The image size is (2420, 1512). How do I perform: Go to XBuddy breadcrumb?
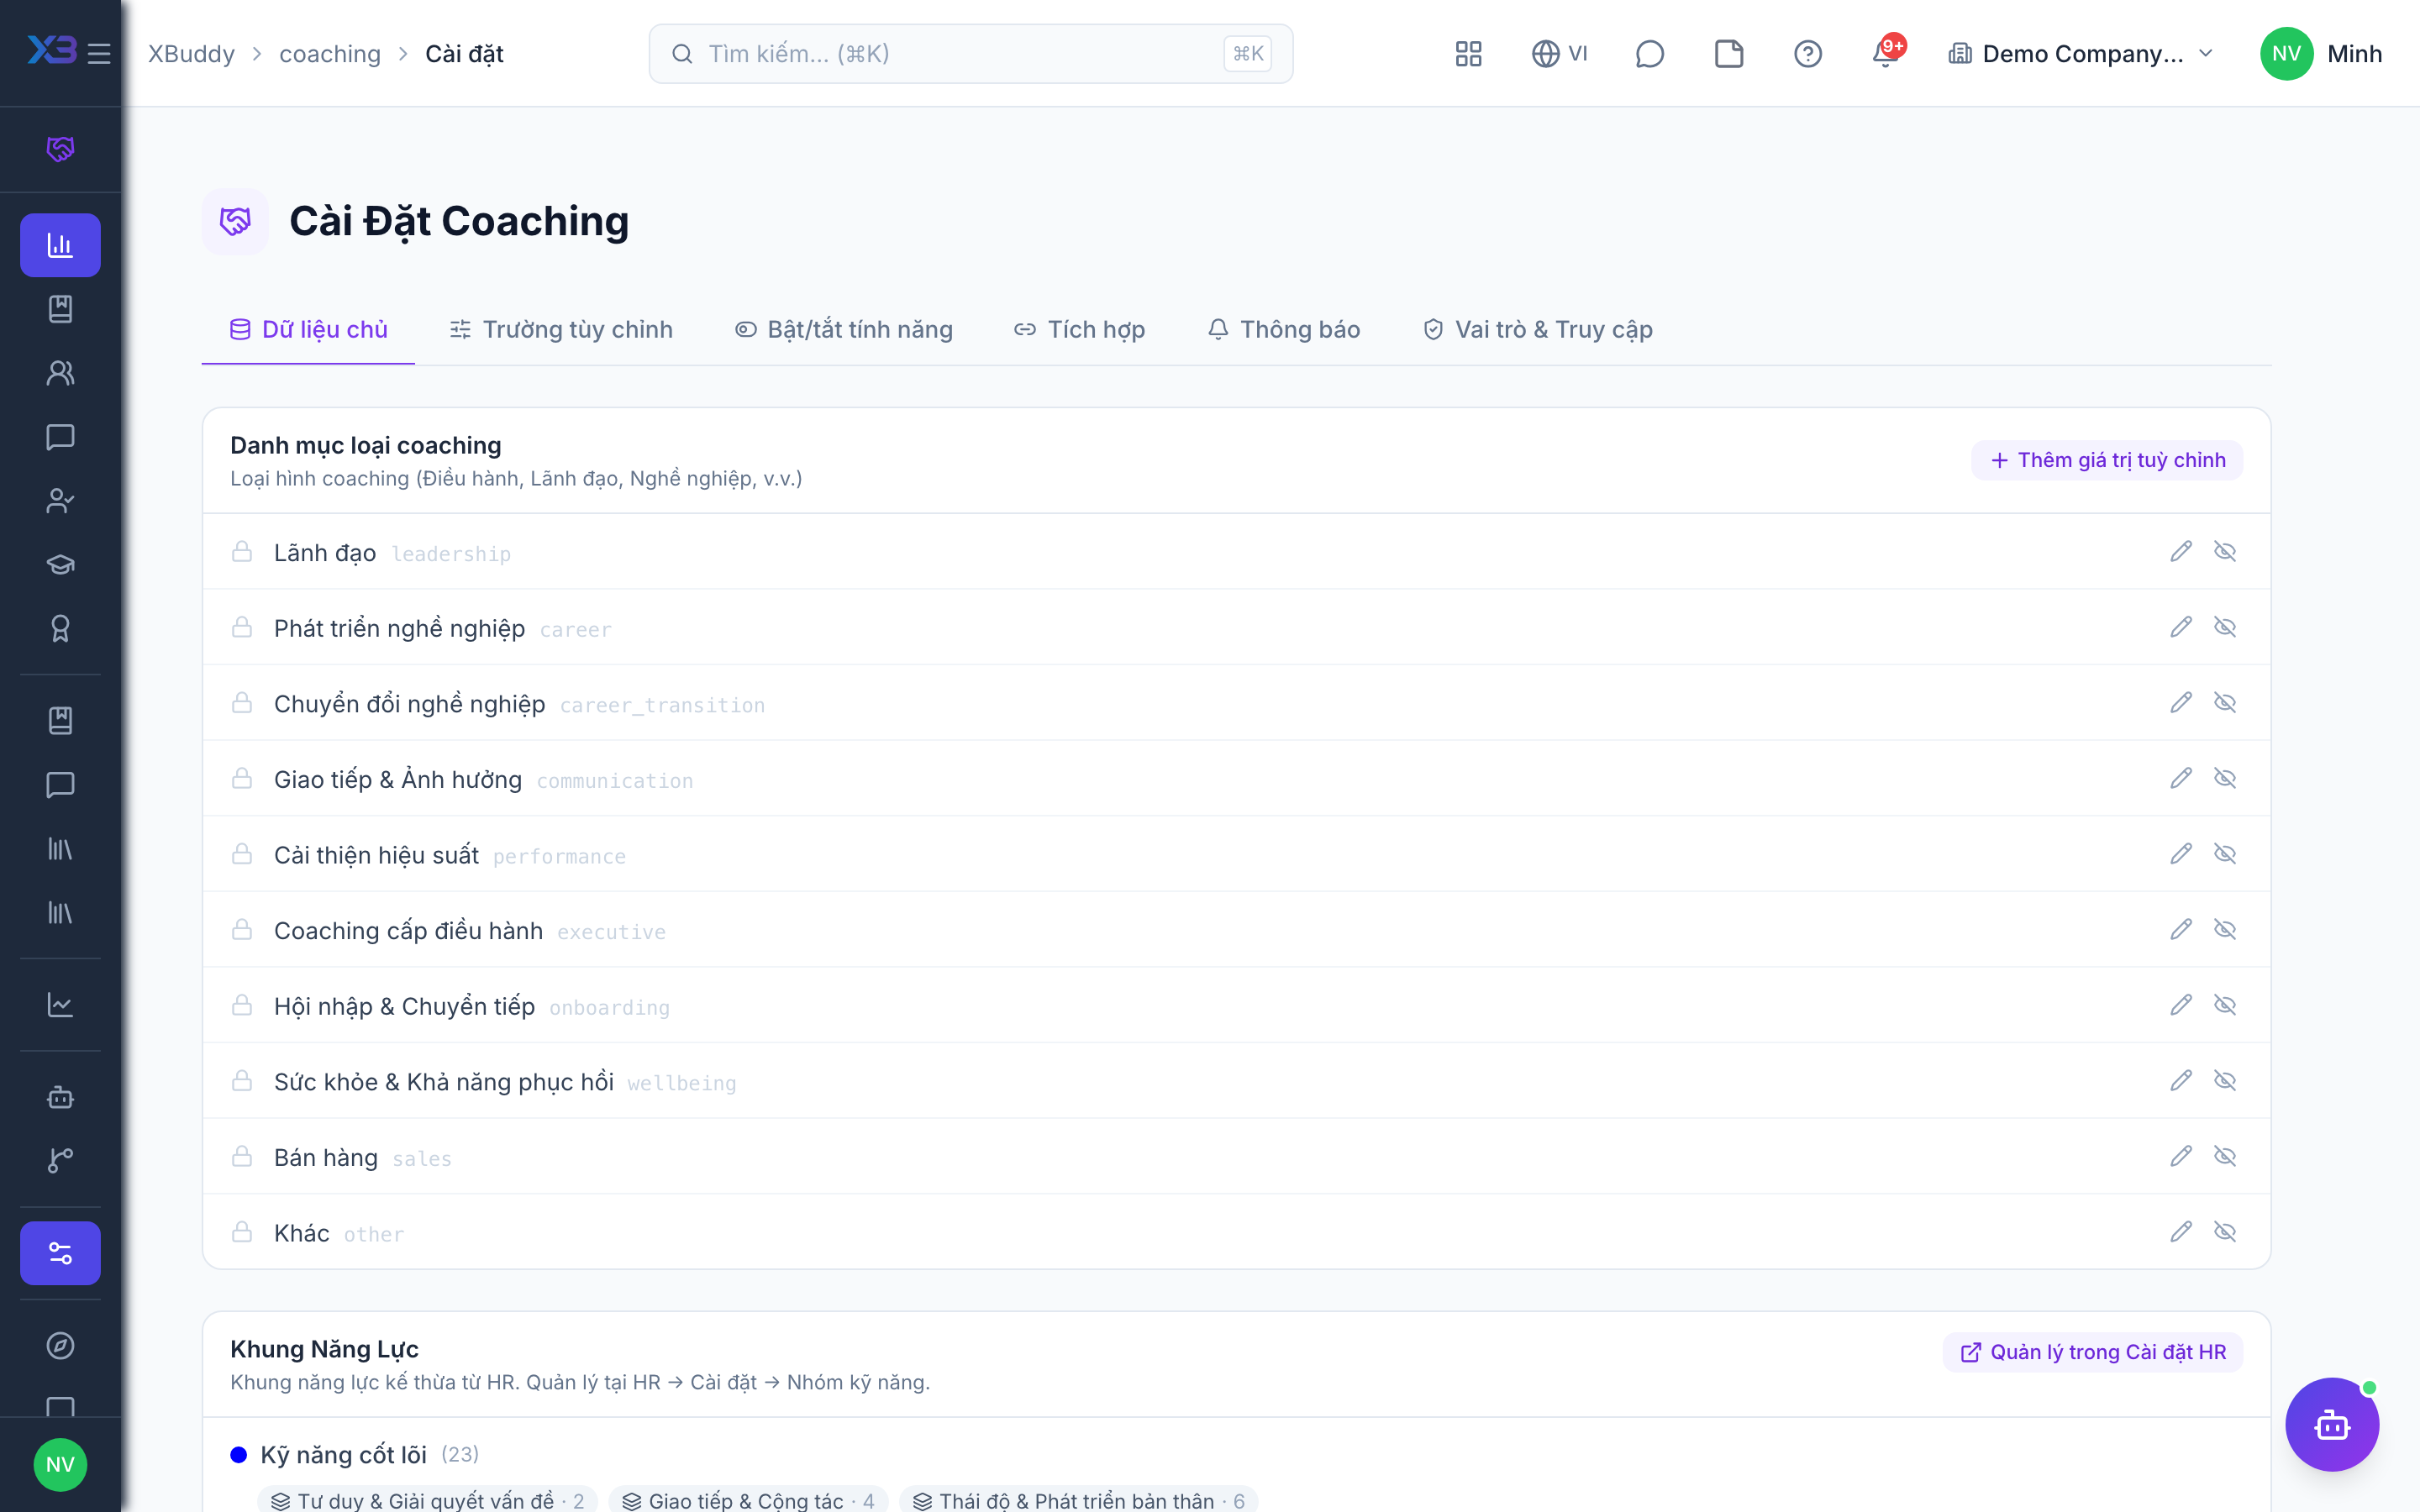click(x=191, y=54)
